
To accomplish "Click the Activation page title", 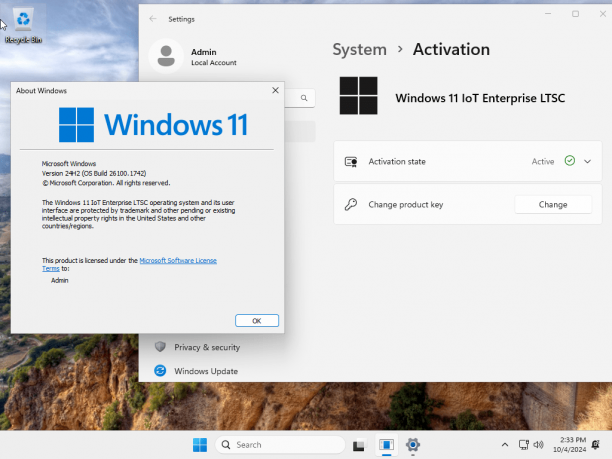I will [x=451, y=50].
